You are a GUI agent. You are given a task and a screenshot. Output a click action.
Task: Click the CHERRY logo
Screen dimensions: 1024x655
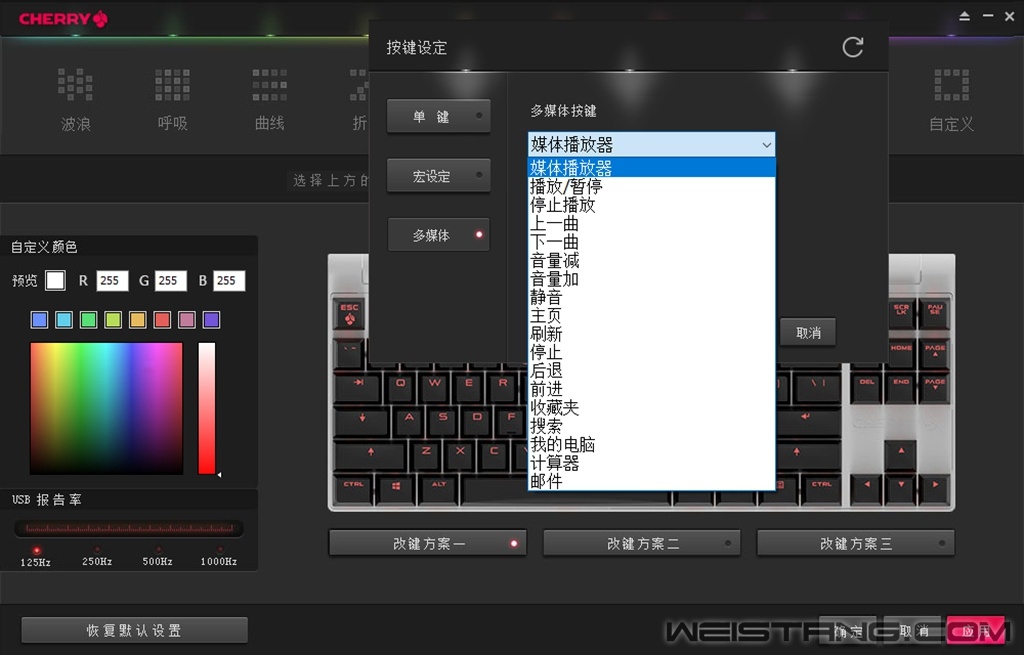pos(63,19)
